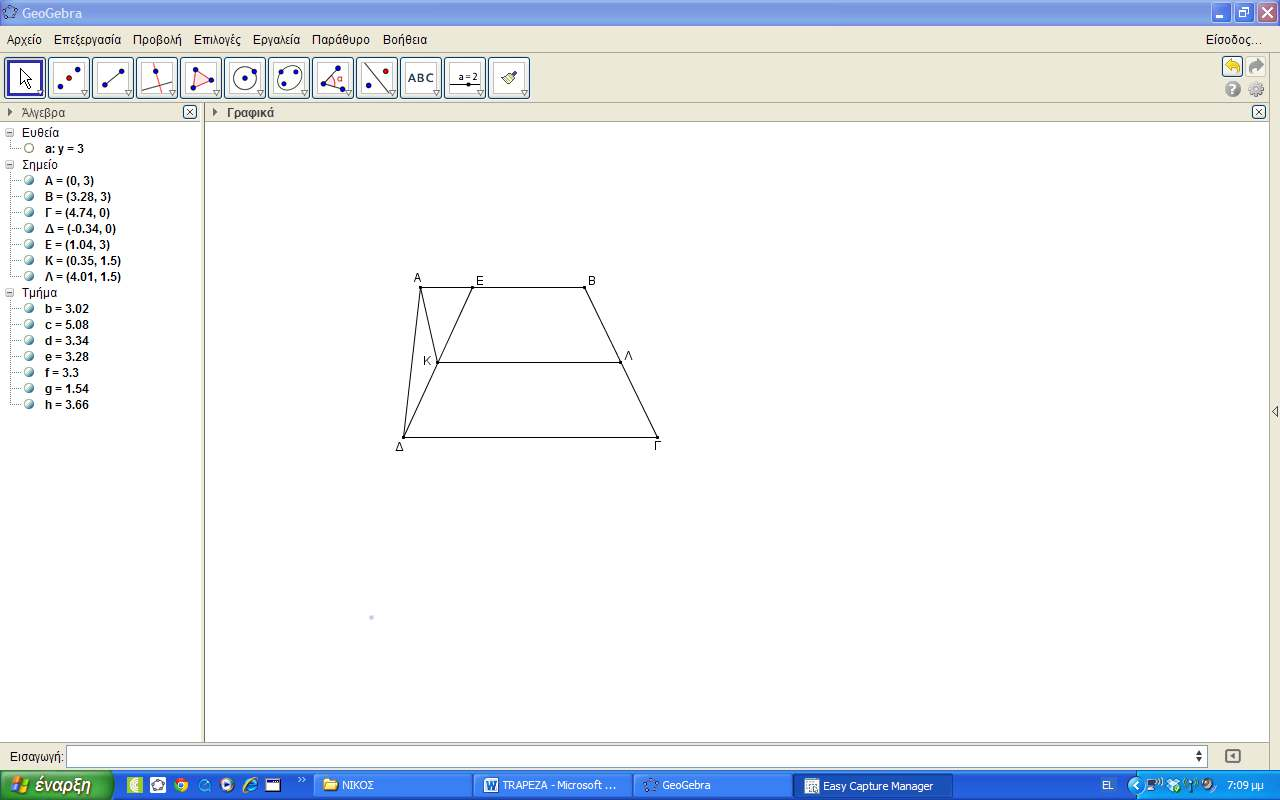The height and width of the screenshot is (800, 1280).
Task: Open the έναρξη Start button
Action: tap(57, 785)
